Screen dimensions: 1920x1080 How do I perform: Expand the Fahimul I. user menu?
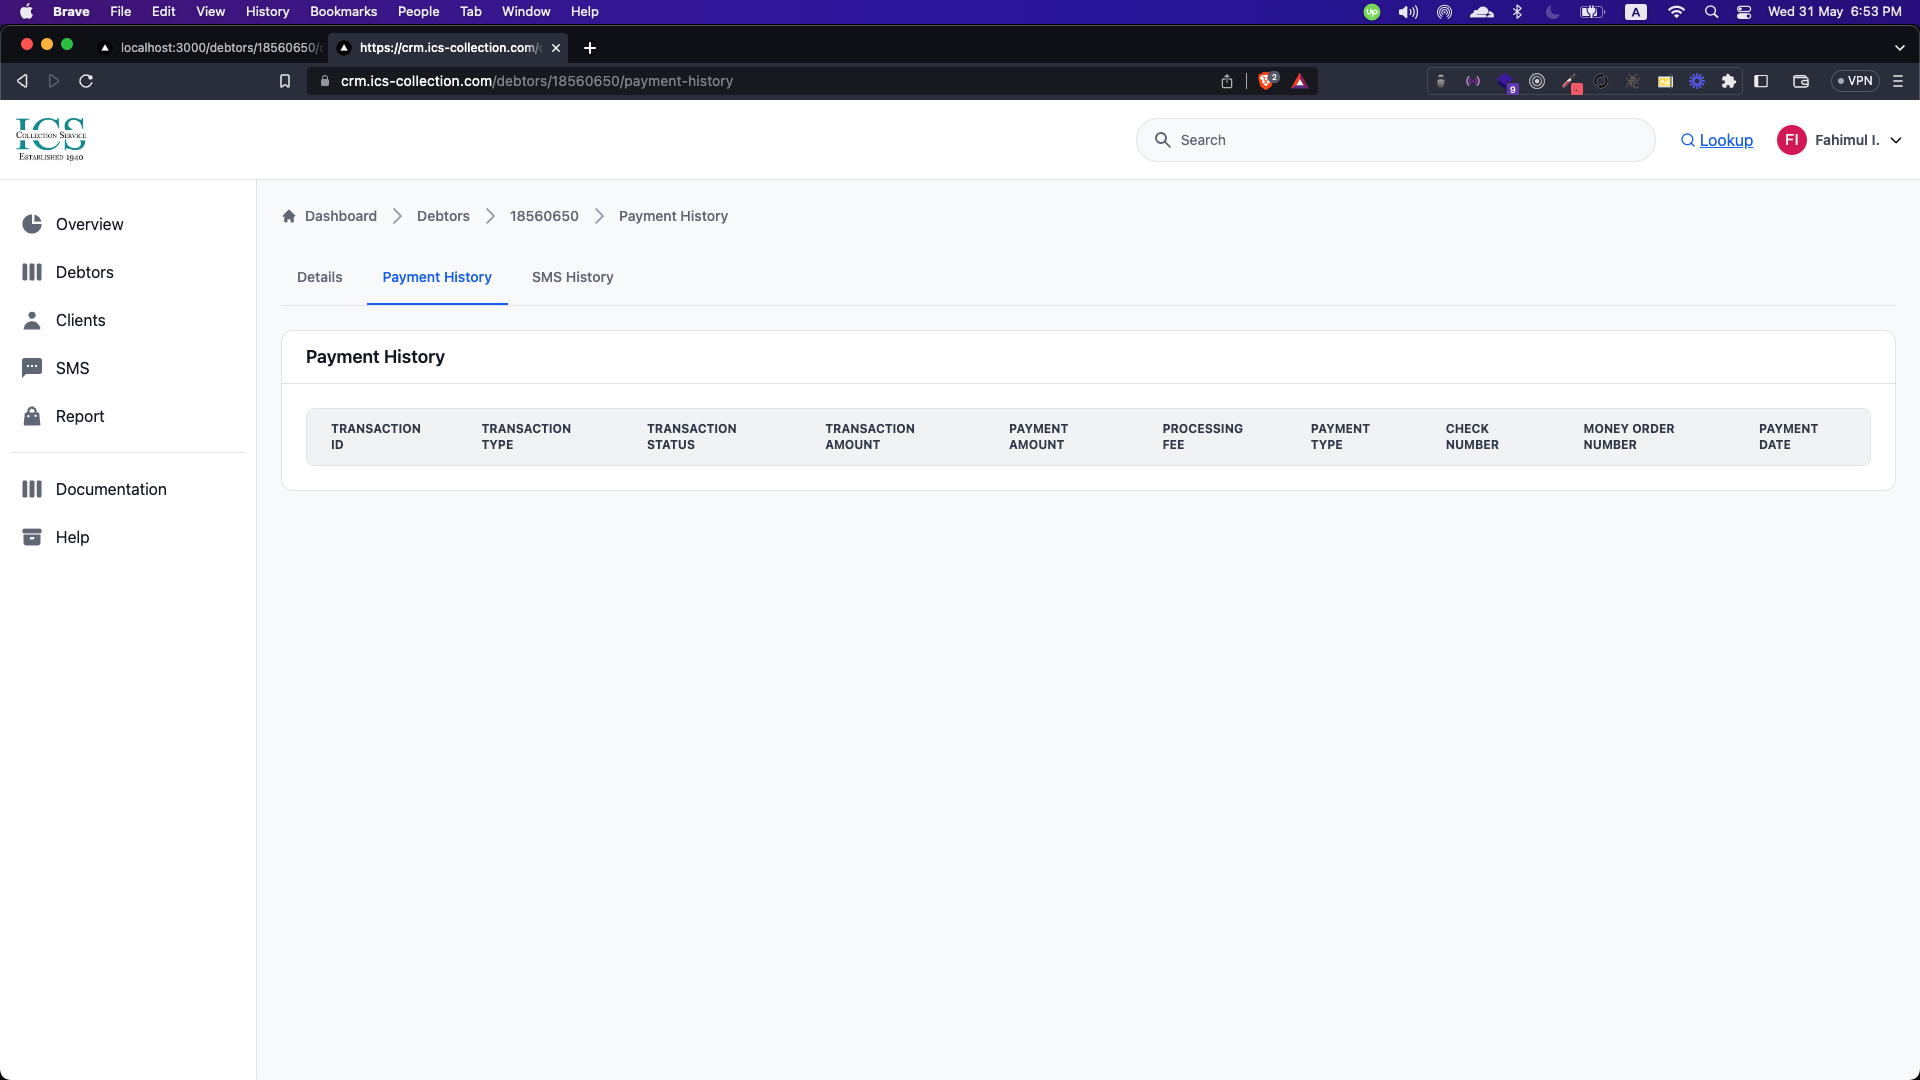pos(1895,140)
